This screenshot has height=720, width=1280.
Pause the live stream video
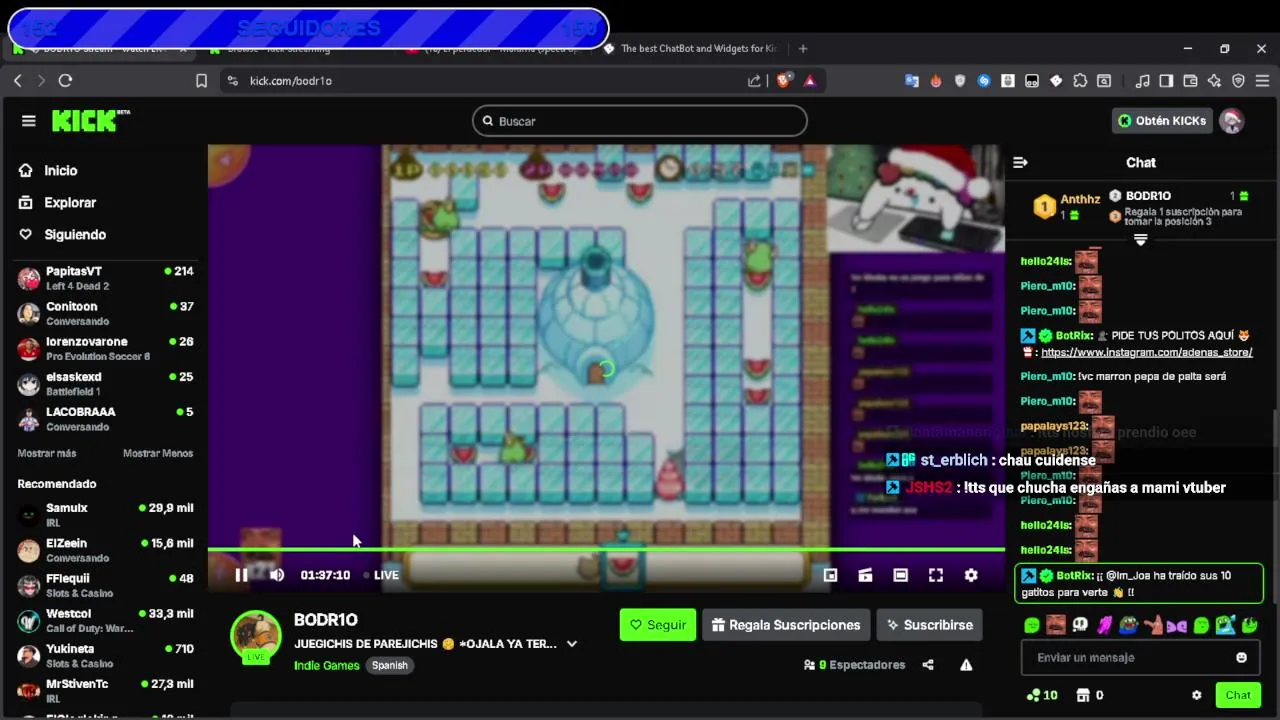(x=241, y=575)
